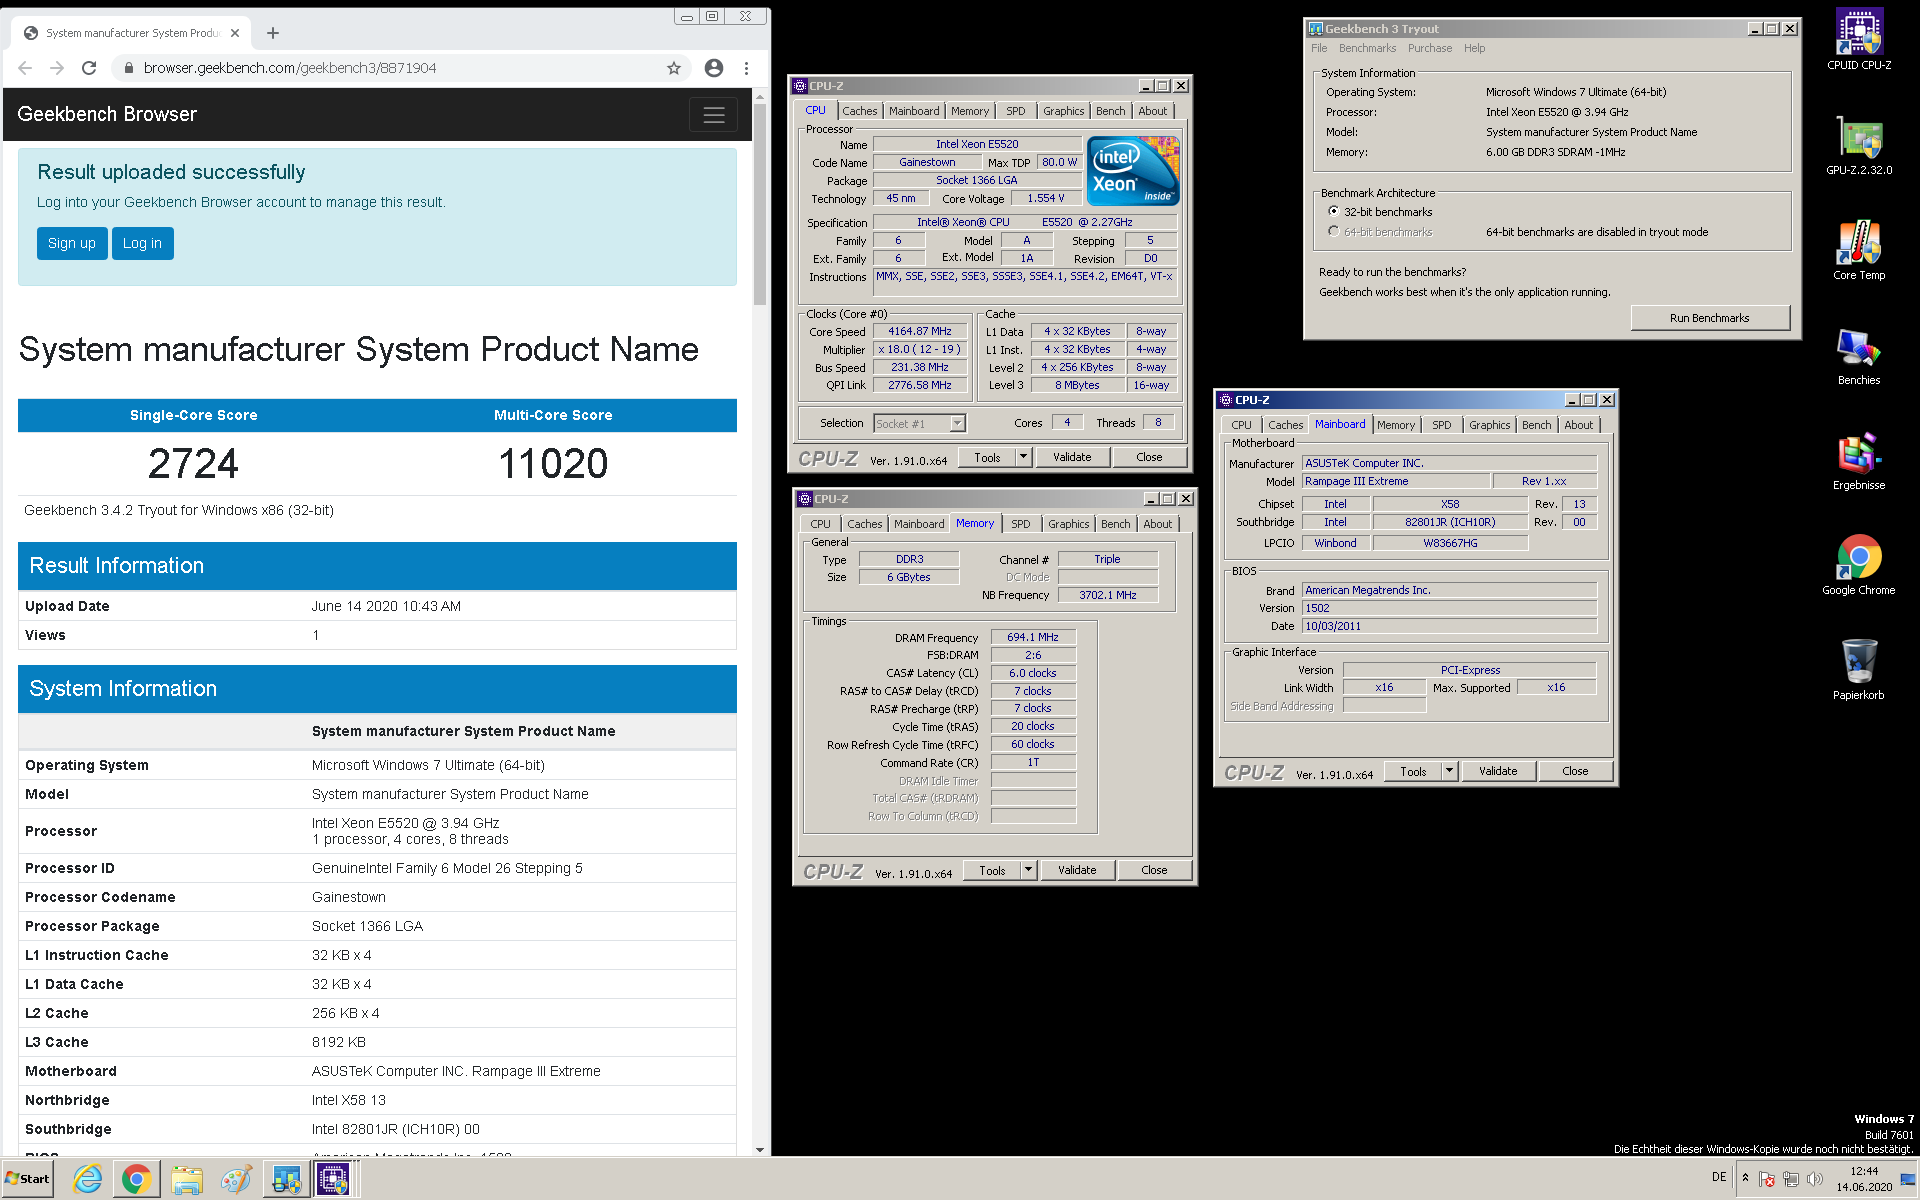Viewport: 1920px width, 1200px height.
Task: Bookmark this page with star icon
Action: click(674, 68)
